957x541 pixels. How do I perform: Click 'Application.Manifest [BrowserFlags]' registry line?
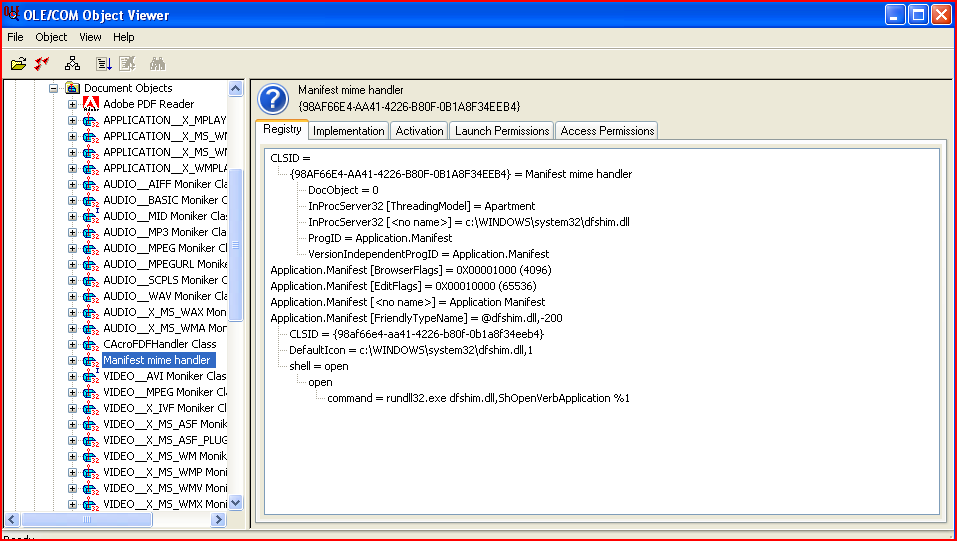coord(411,270)
